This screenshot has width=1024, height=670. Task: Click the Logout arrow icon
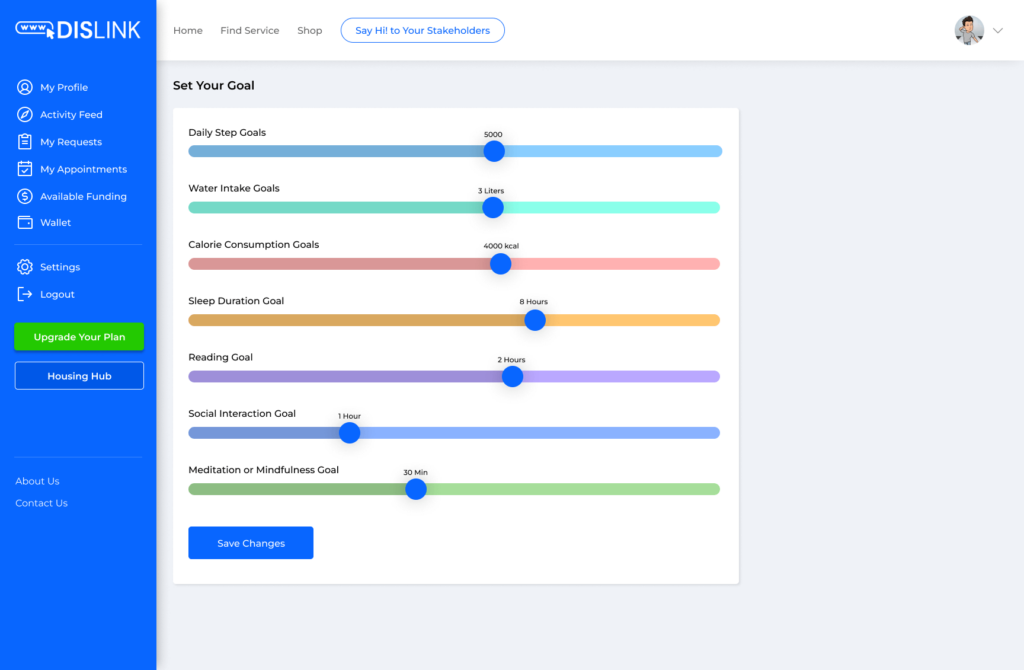(25, 294)
